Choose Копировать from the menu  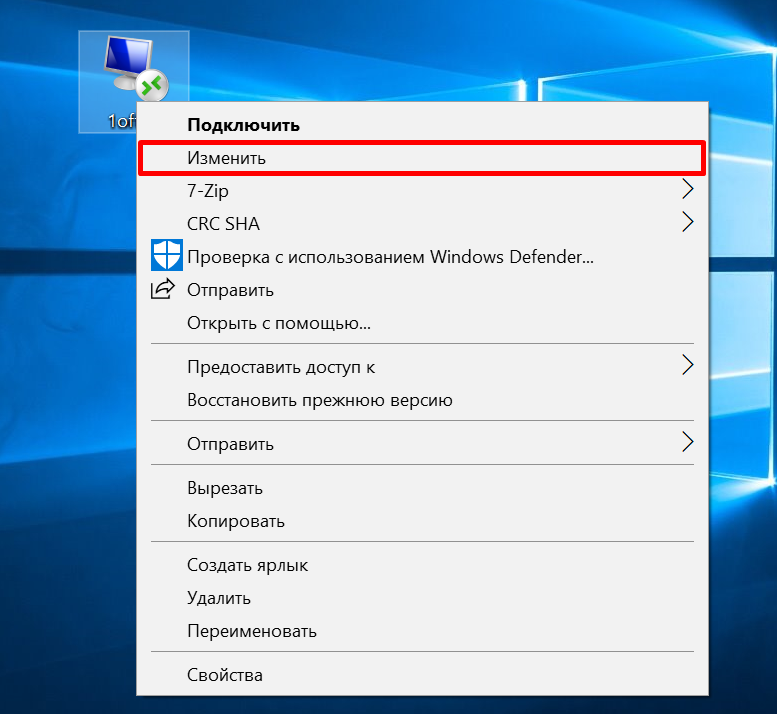pyautogui.click(x=422, y=521)
